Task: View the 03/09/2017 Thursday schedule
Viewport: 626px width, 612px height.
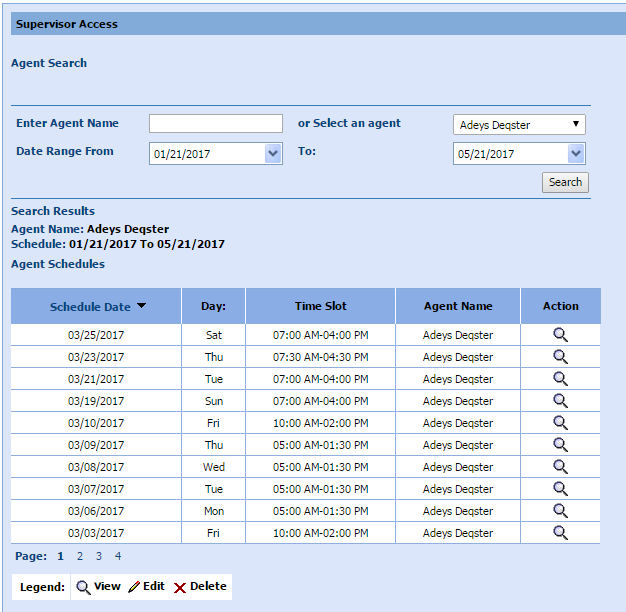Action: point(560,445)
